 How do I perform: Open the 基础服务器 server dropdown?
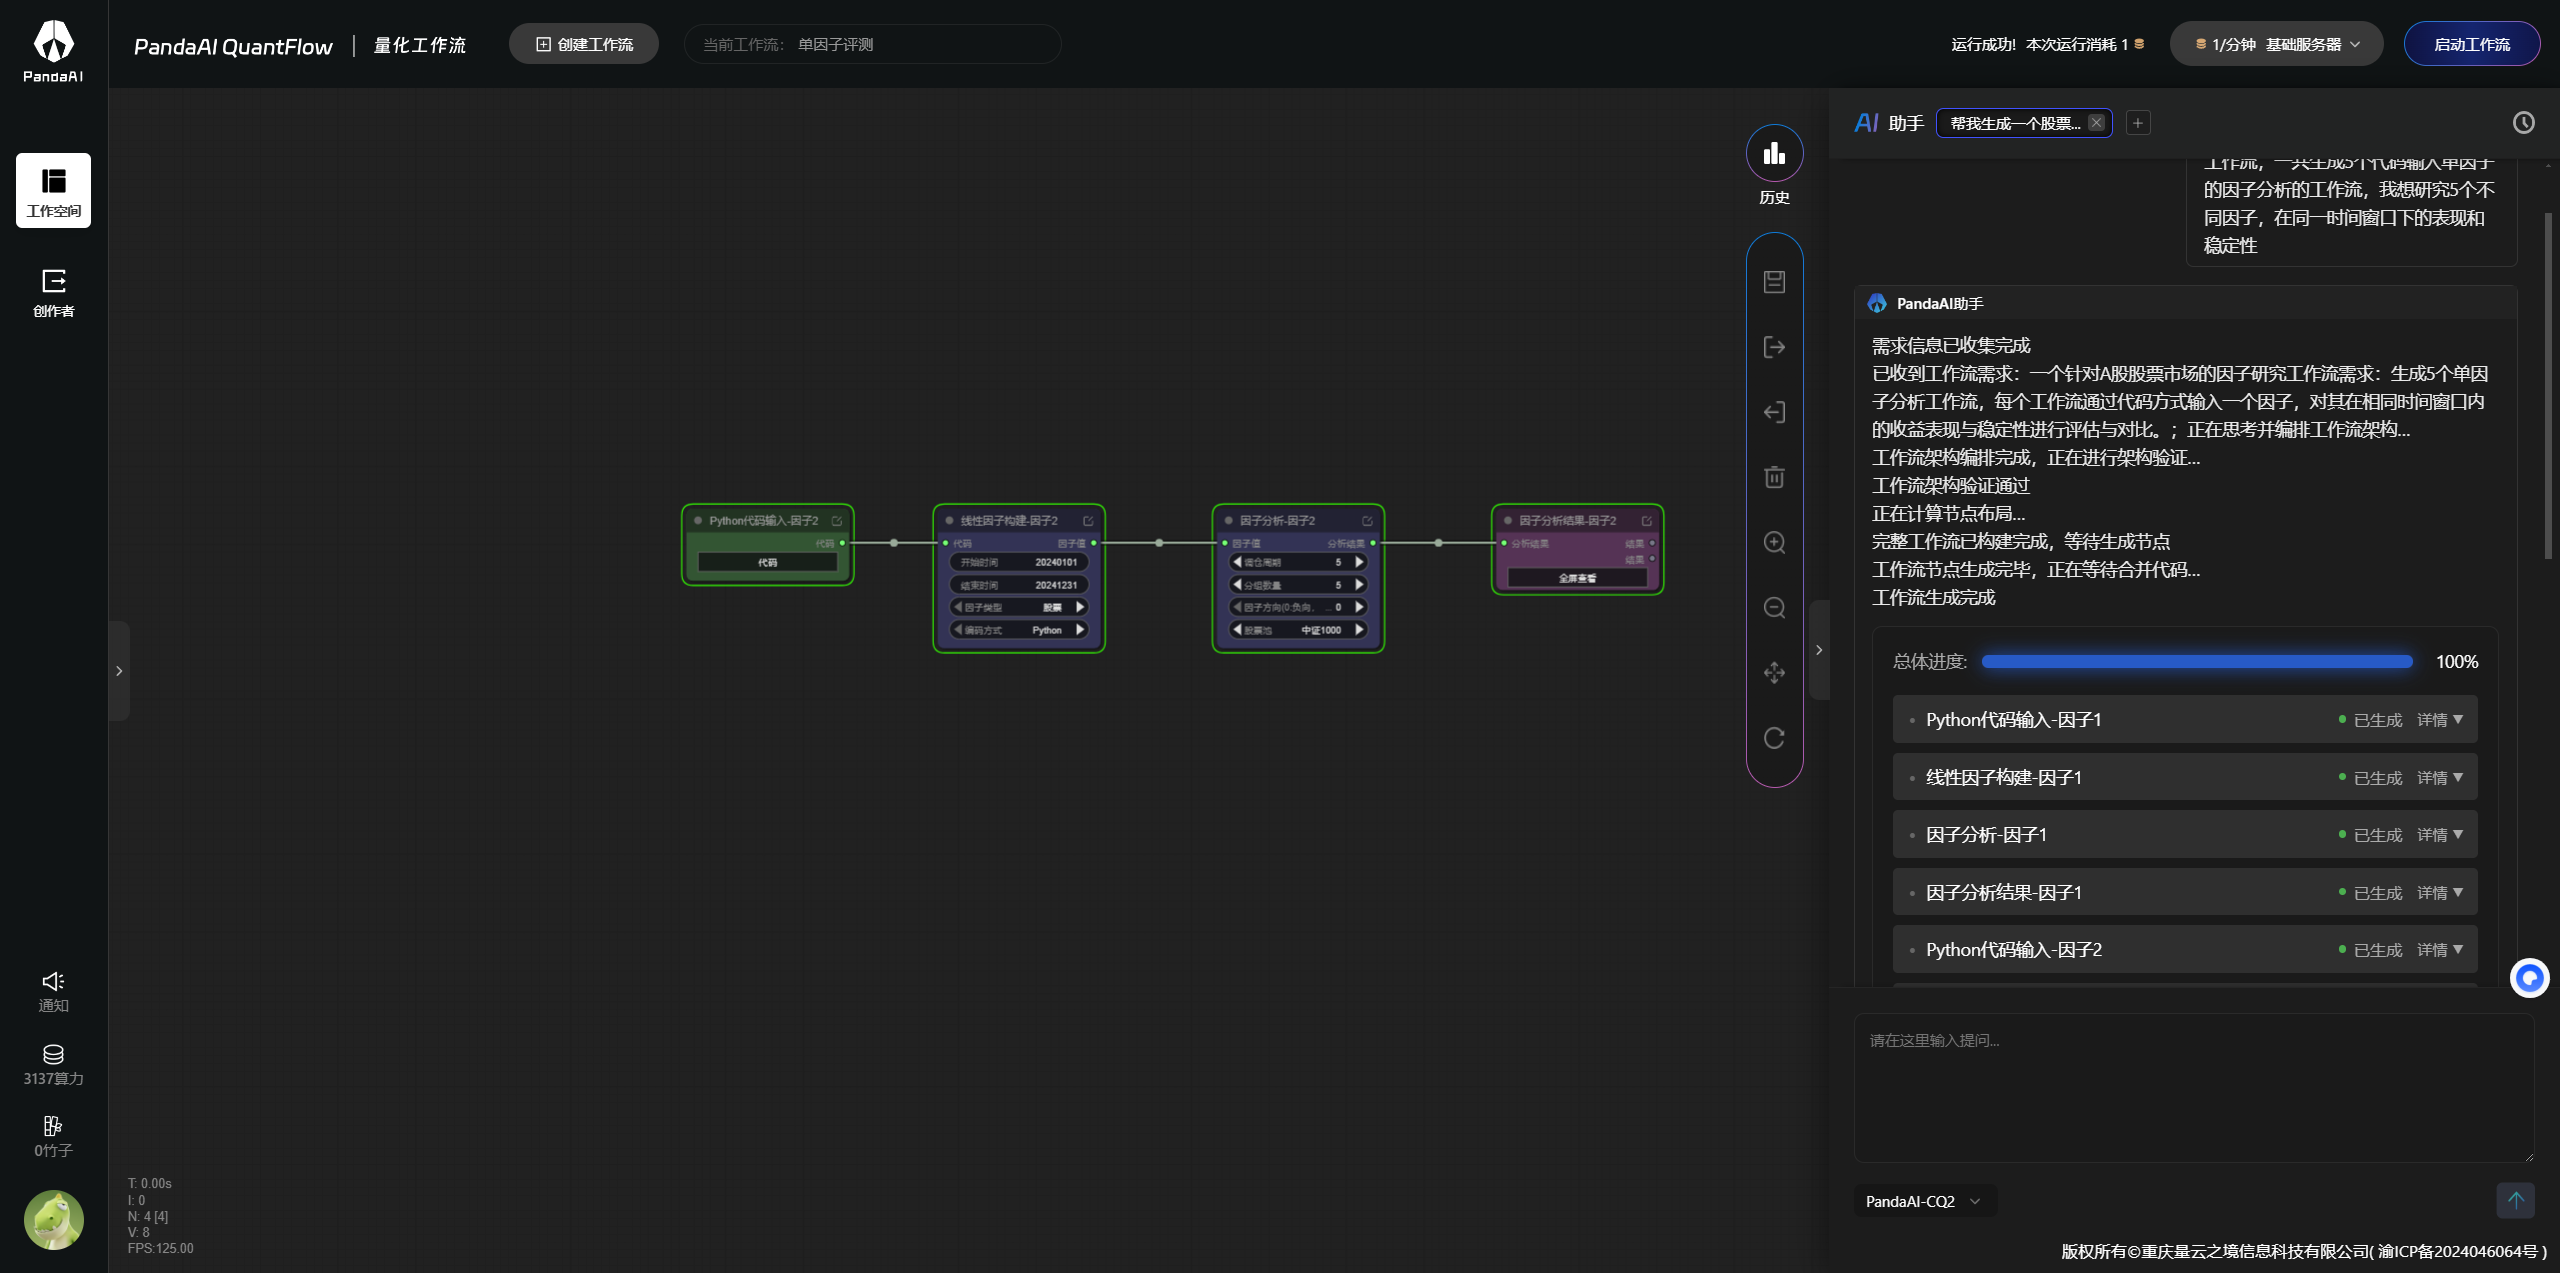(2276, 44)
